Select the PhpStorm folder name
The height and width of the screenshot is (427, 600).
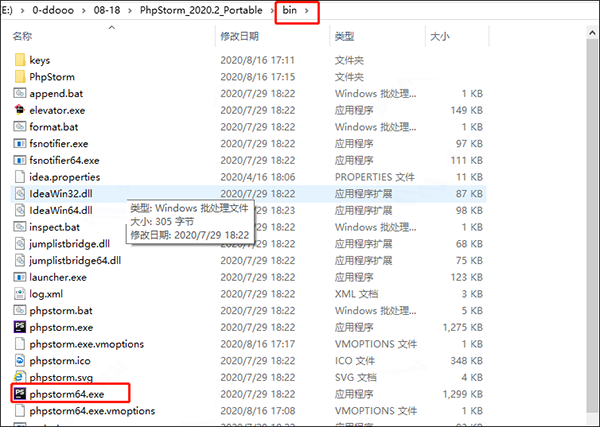click(x=52, y=77)
